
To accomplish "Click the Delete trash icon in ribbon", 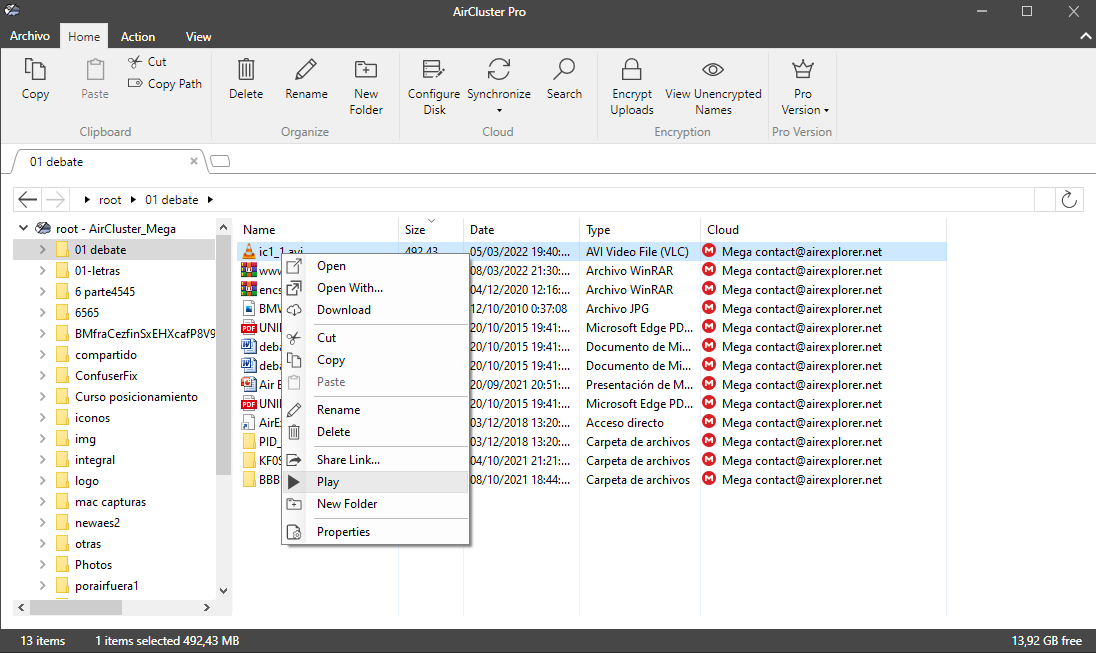I will pos(246,70).
